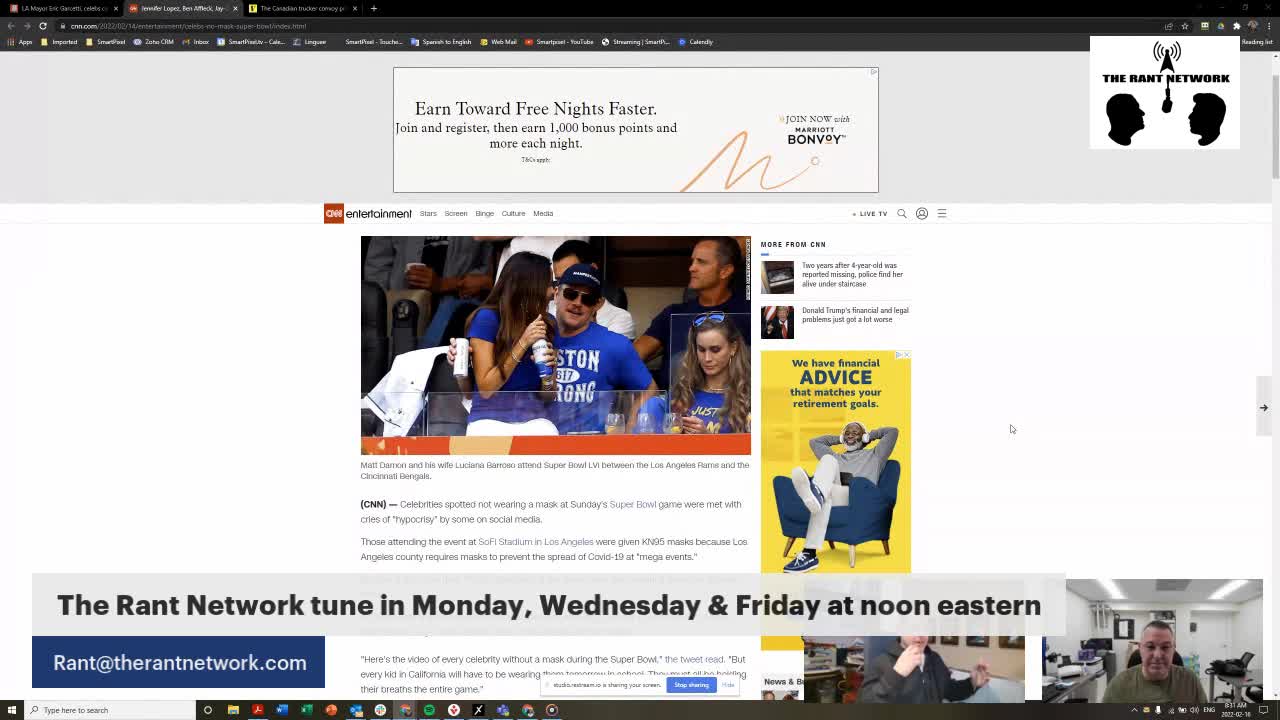Open the SmartPixel - YouTube bookmark
The width and height of the screenshot is (1280, 720).
pos(560,42)
